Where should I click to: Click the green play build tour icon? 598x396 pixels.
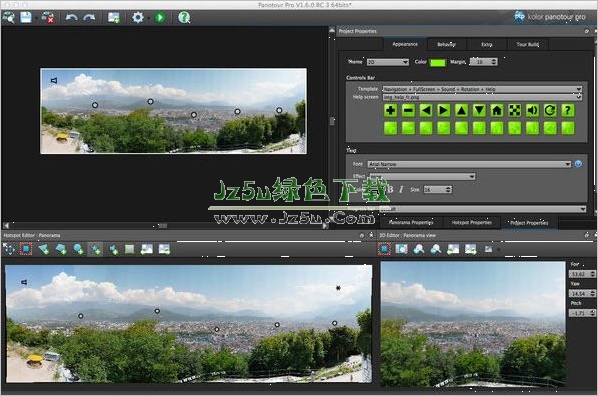(160, 18)
